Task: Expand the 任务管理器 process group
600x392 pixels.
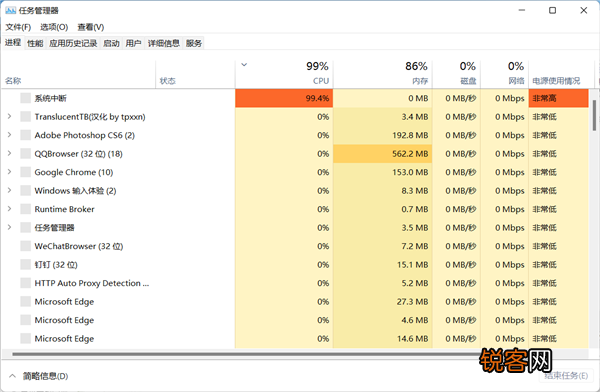Action: click(x=10, y=227)
